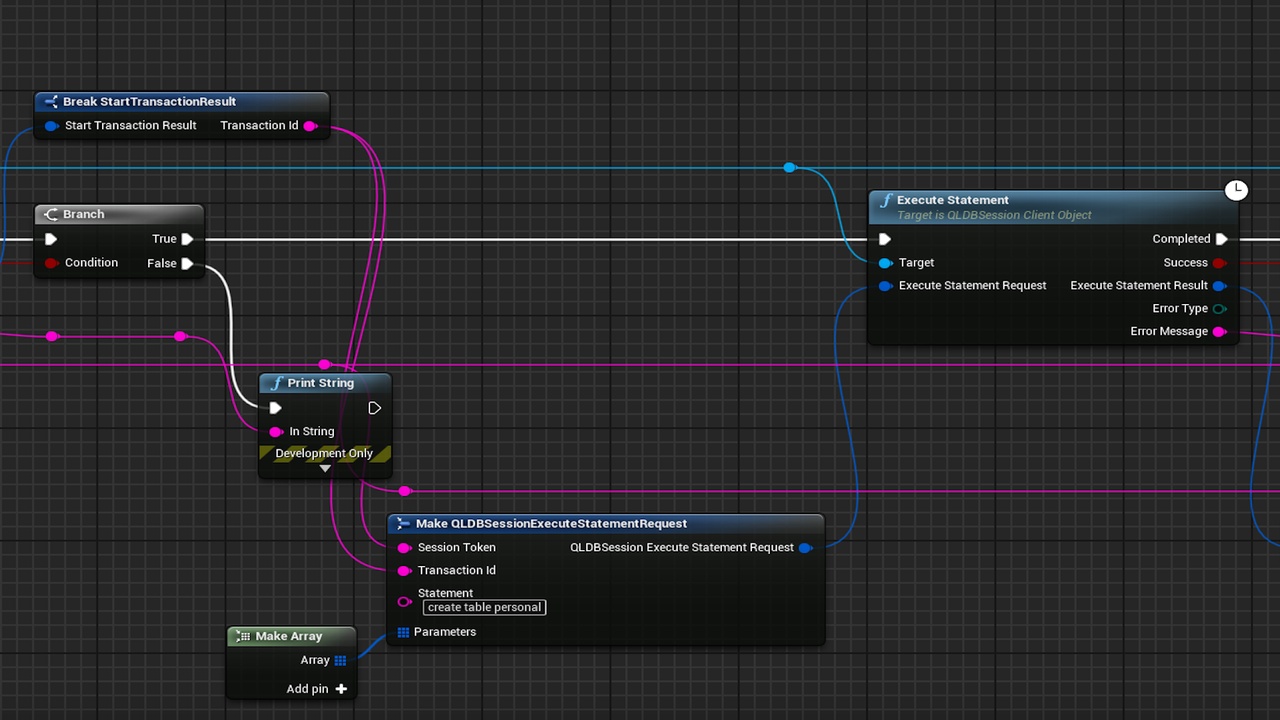This screenshot has height=720, width=1280.
Task: Click Print String output execution pin
Action: [x=374, y=408]
